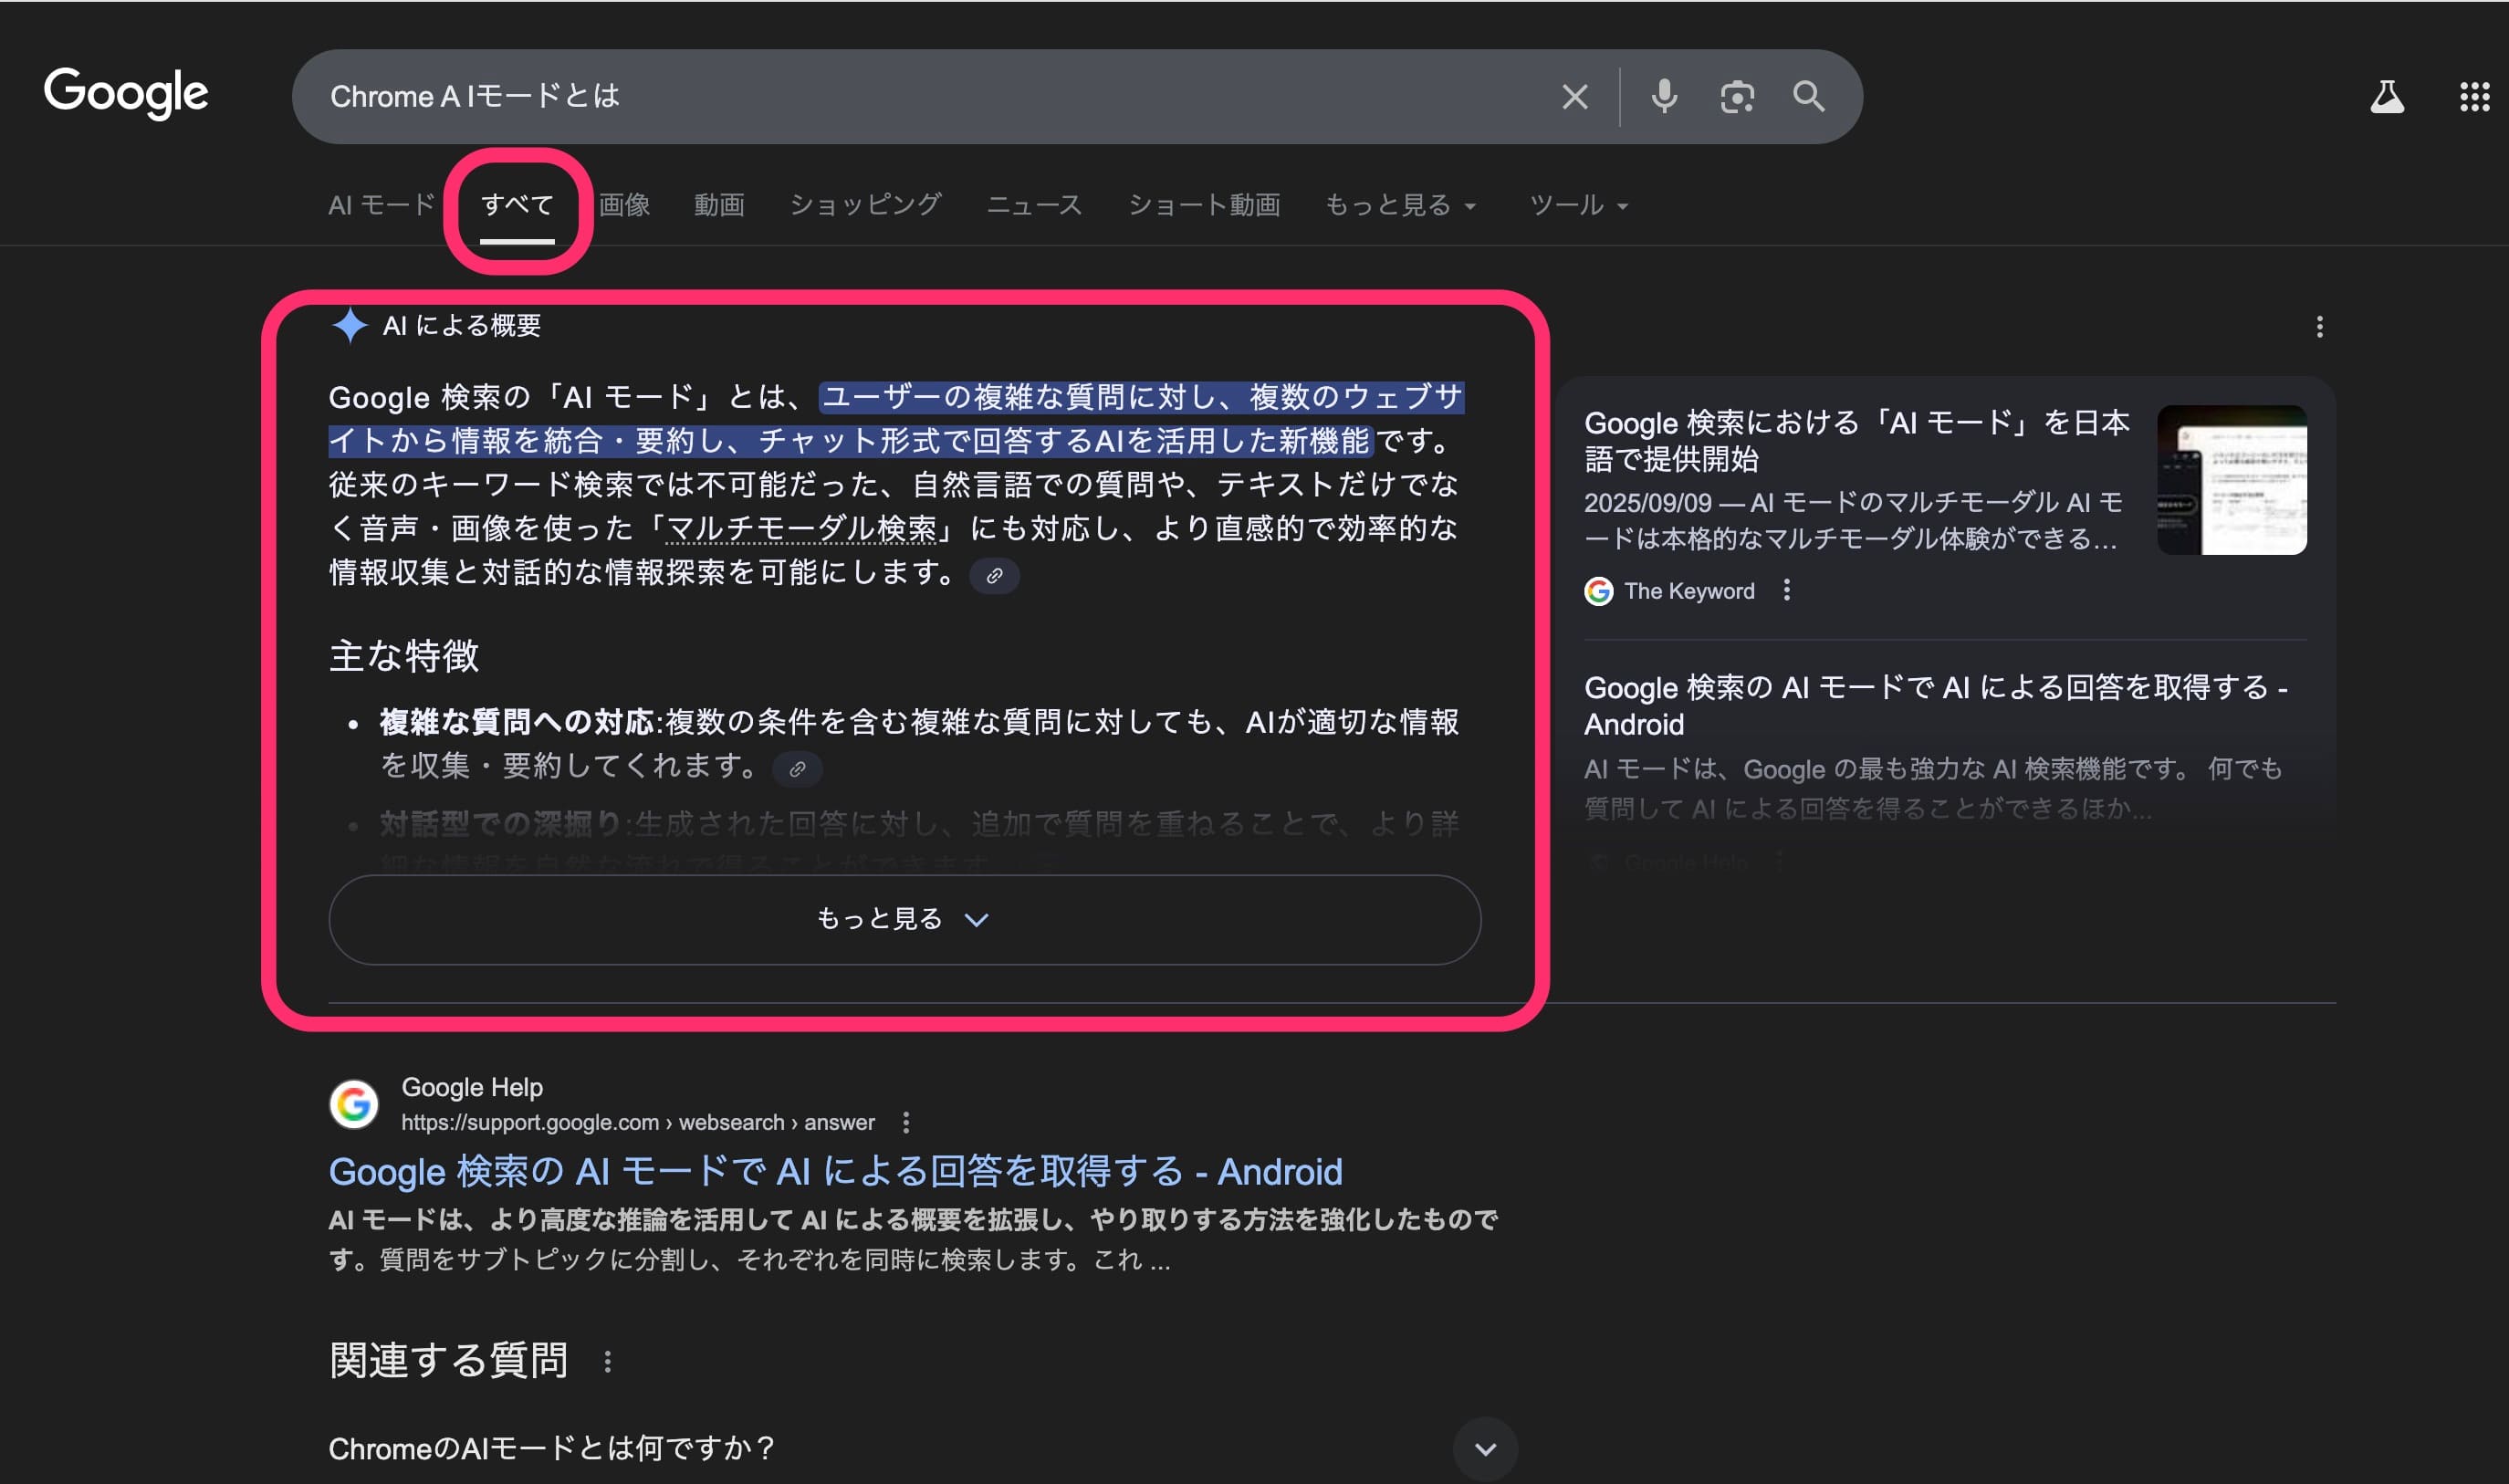This screenshot has width=2509, height=1484.
Task: Open AI overview three-dot options menu
Action: tap(2319, 327)
